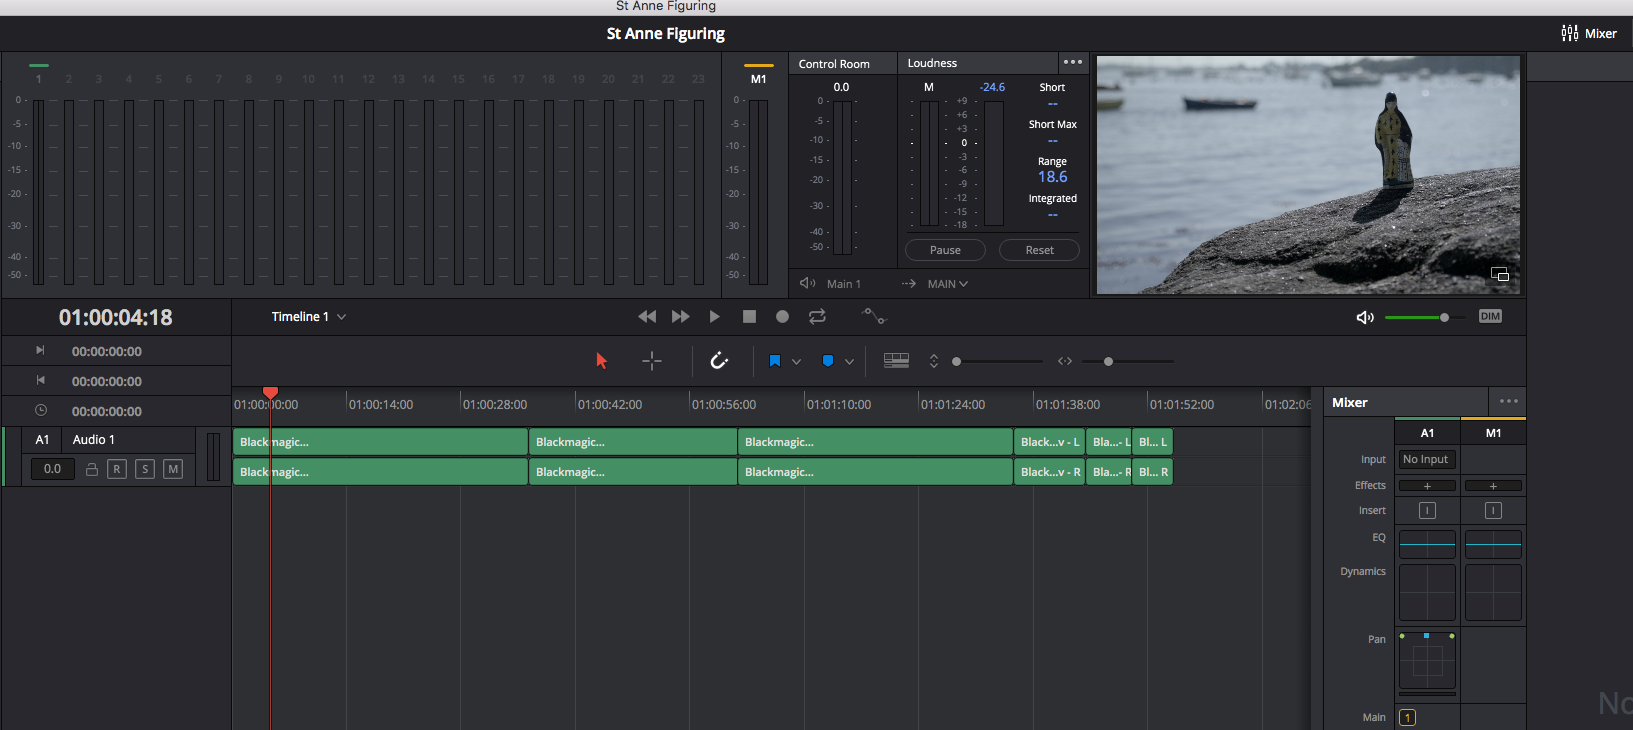This screenshot has height=730, width=1633.
Task: Open the Loudness panel options menu
Action: tap(1073, 62)
